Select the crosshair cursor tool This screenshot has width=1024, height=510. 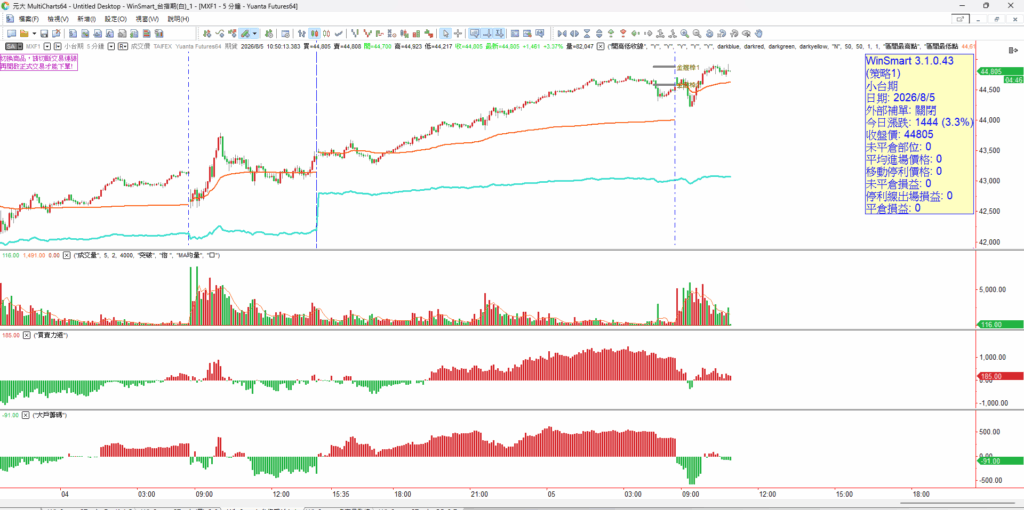coord(458,33)
